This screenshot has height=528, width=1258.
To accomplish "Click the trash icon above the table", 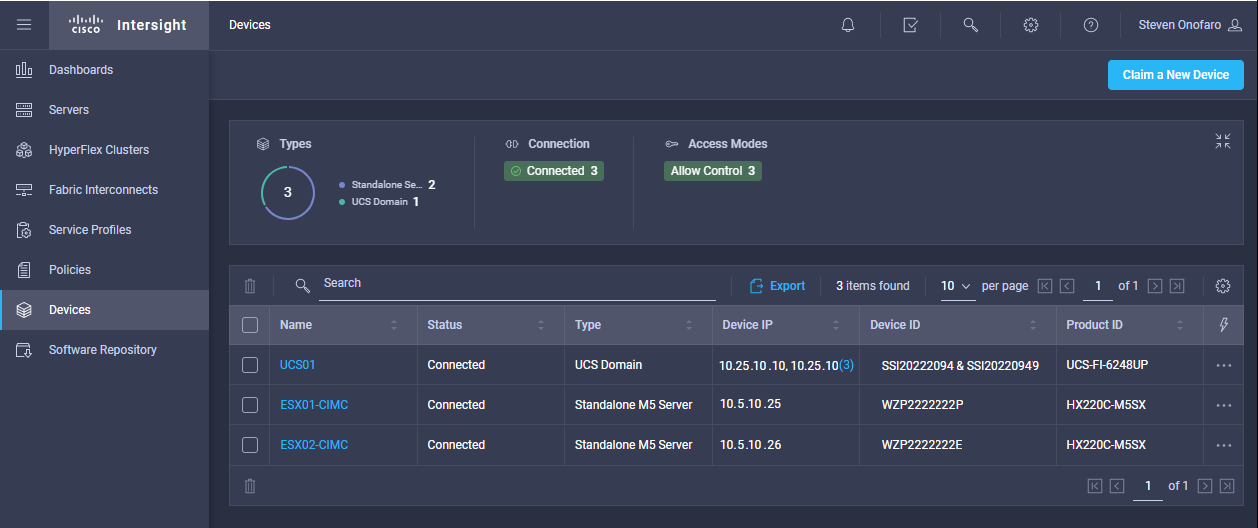I will (250, 286).
